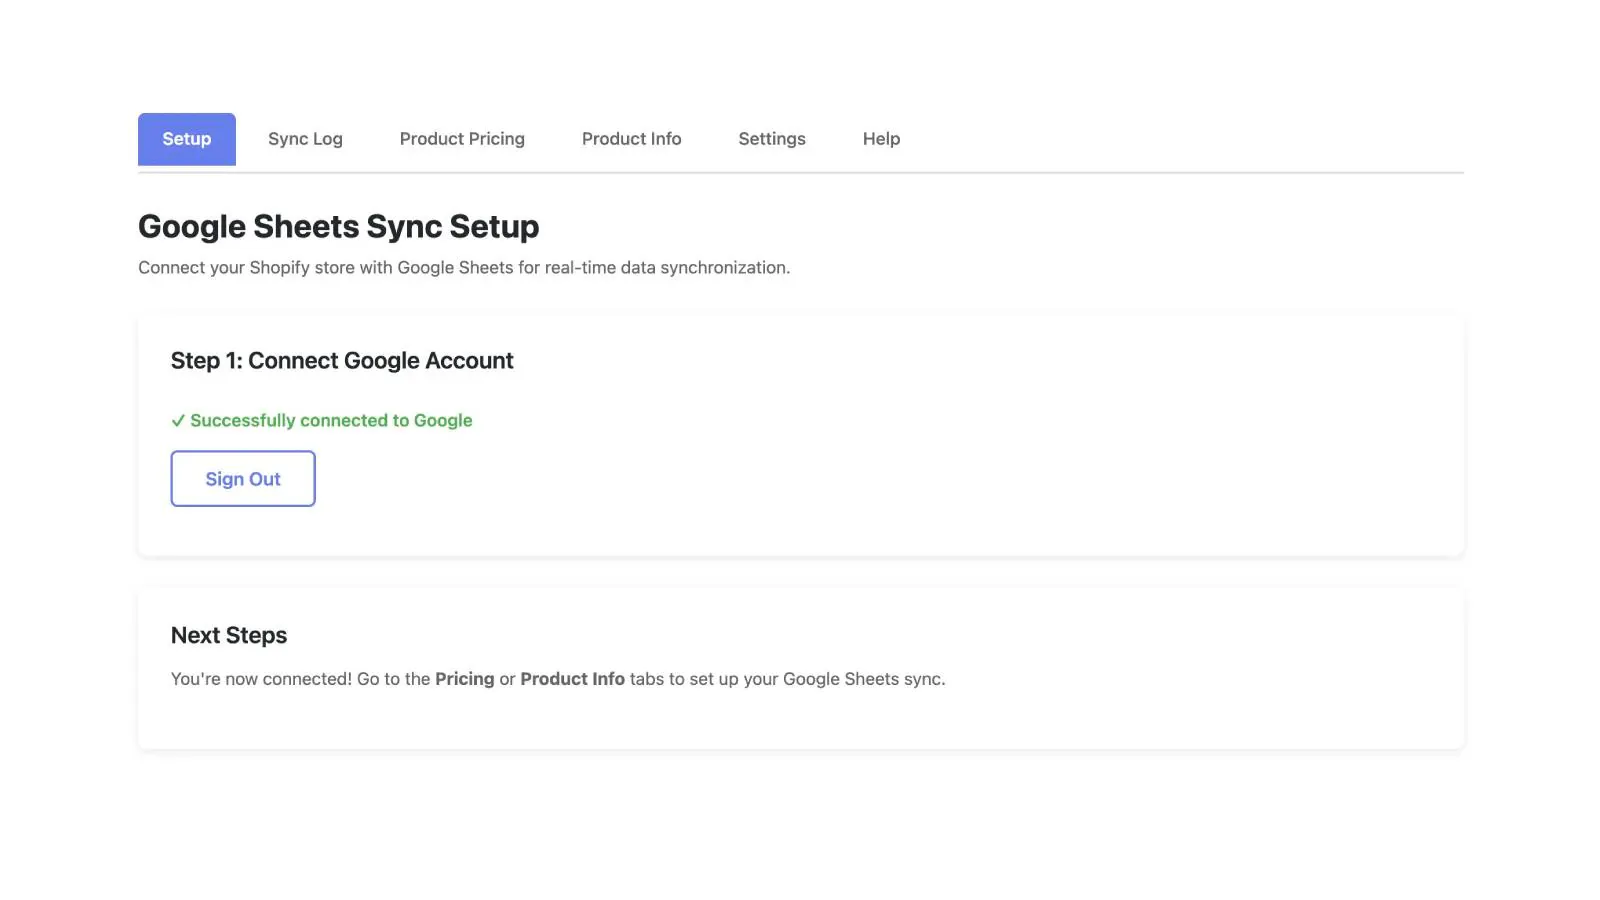Select the Help tab
The width and height of the screenshot is (1600, 900).
(881, 139)
